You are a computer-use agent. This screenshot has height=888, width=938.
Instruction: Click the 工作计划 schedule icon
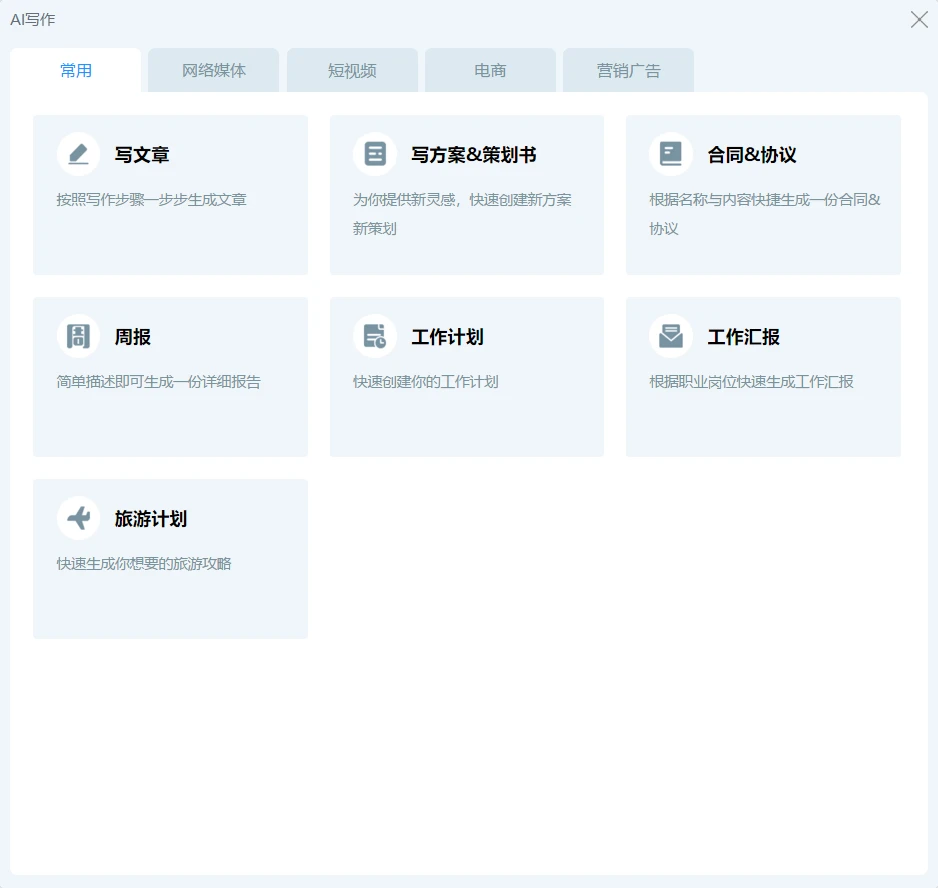click(x=374, y=336)
